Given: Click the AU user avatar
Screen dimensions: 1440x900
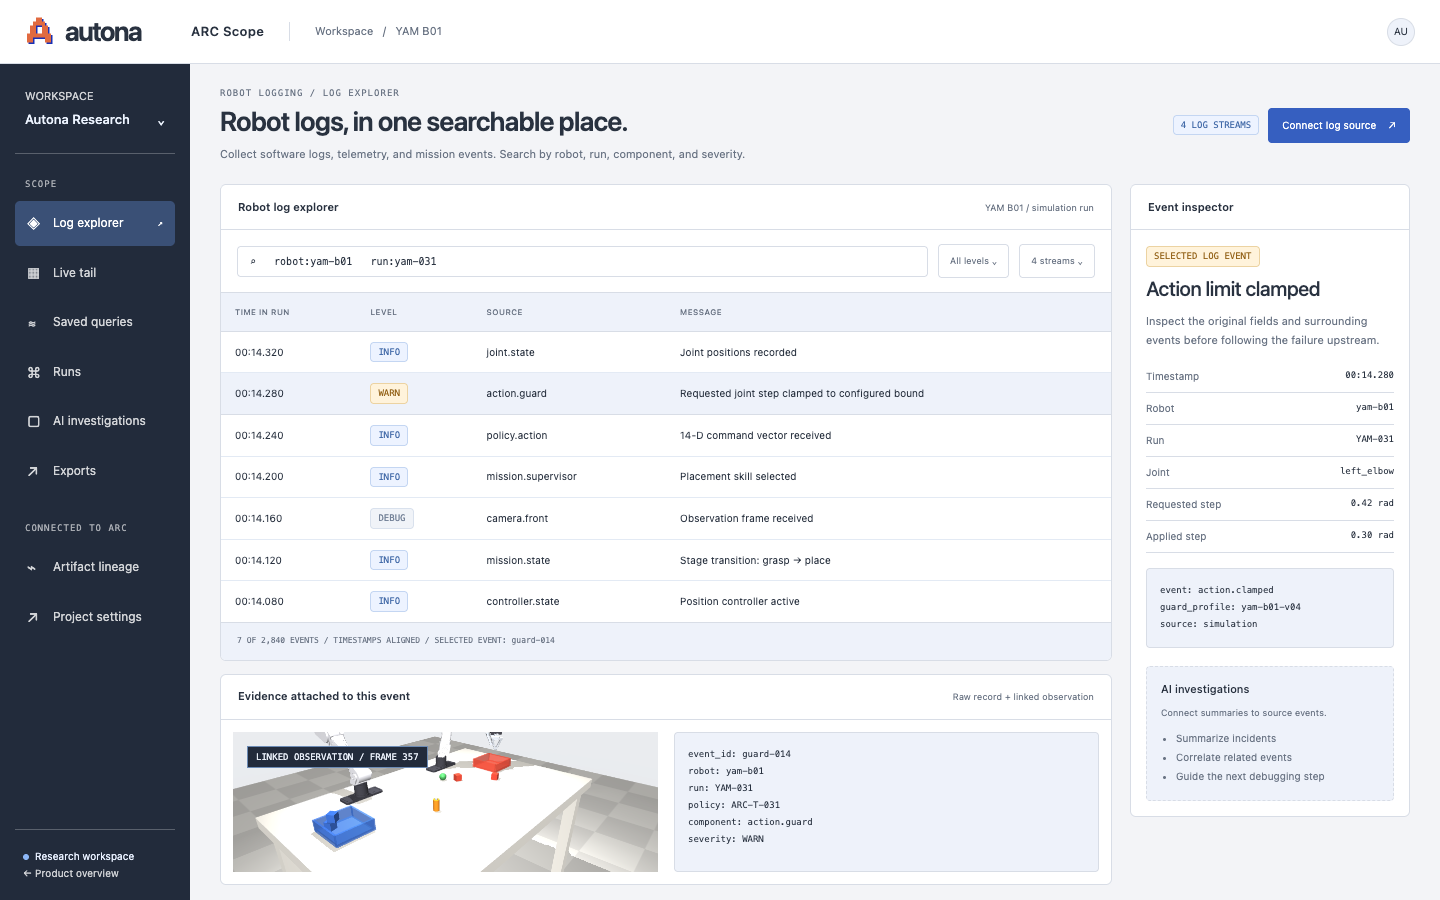Looking at the screenshot, I should [1401, 32].
